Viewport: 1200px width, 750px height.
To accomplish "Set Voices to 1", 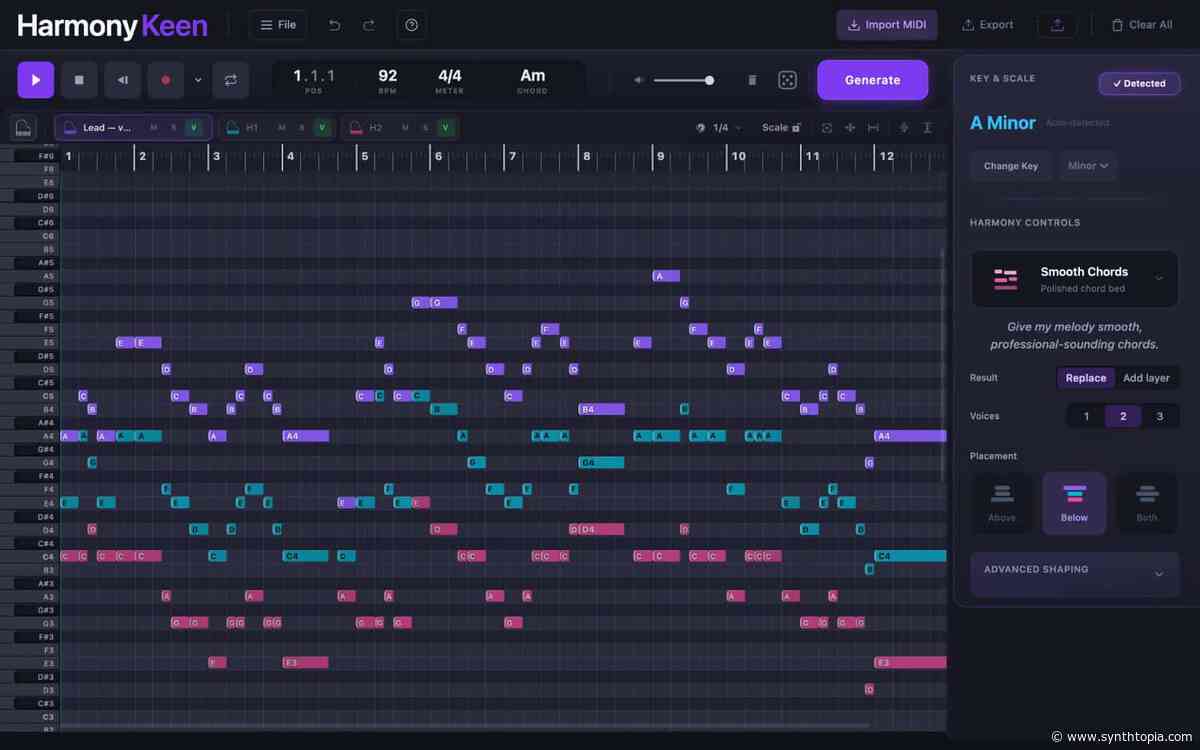I will click(x=1086, y=416).
